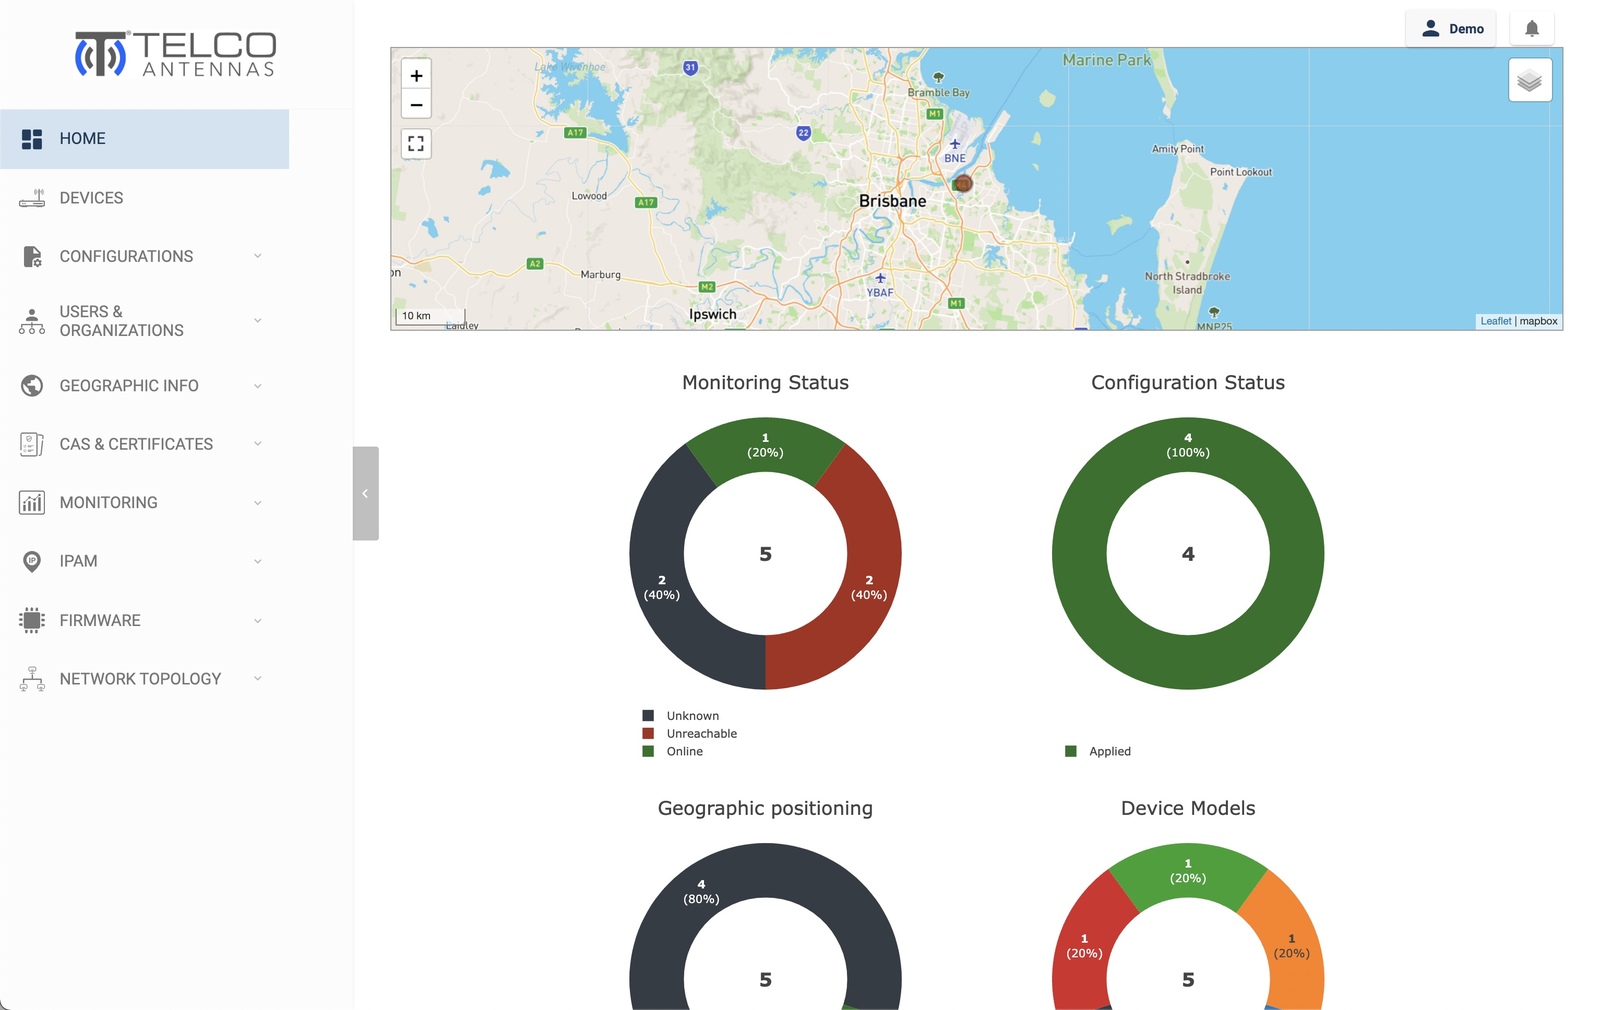Click BNE airport symbol on the map

pyautogui.click(x=955, y=144)
